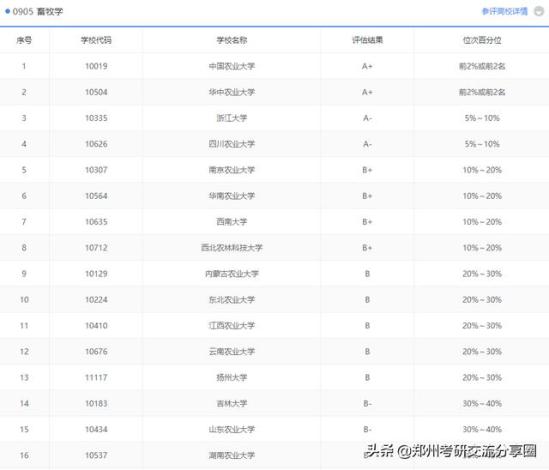Select the 华中农业大学 school name
This screenshot has height=470, width=549.
[232, 92]
